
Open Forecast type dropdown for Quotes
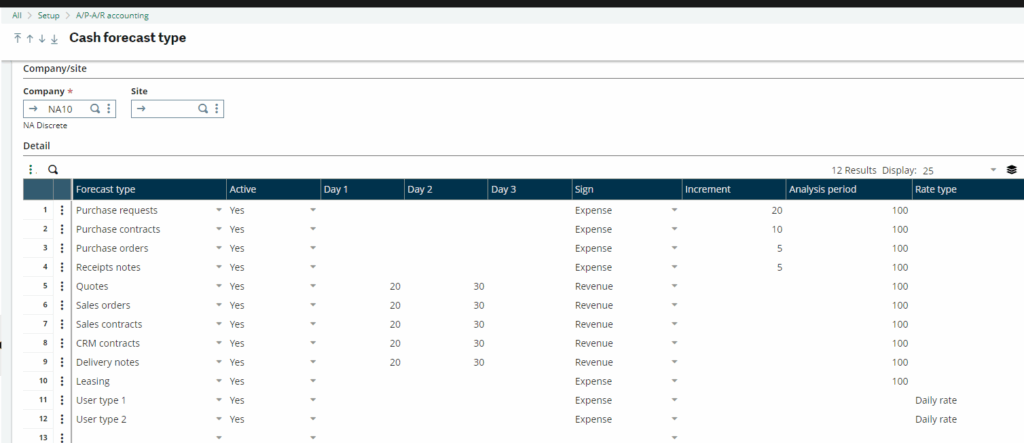pyautogui.click(x=219, y=286)
